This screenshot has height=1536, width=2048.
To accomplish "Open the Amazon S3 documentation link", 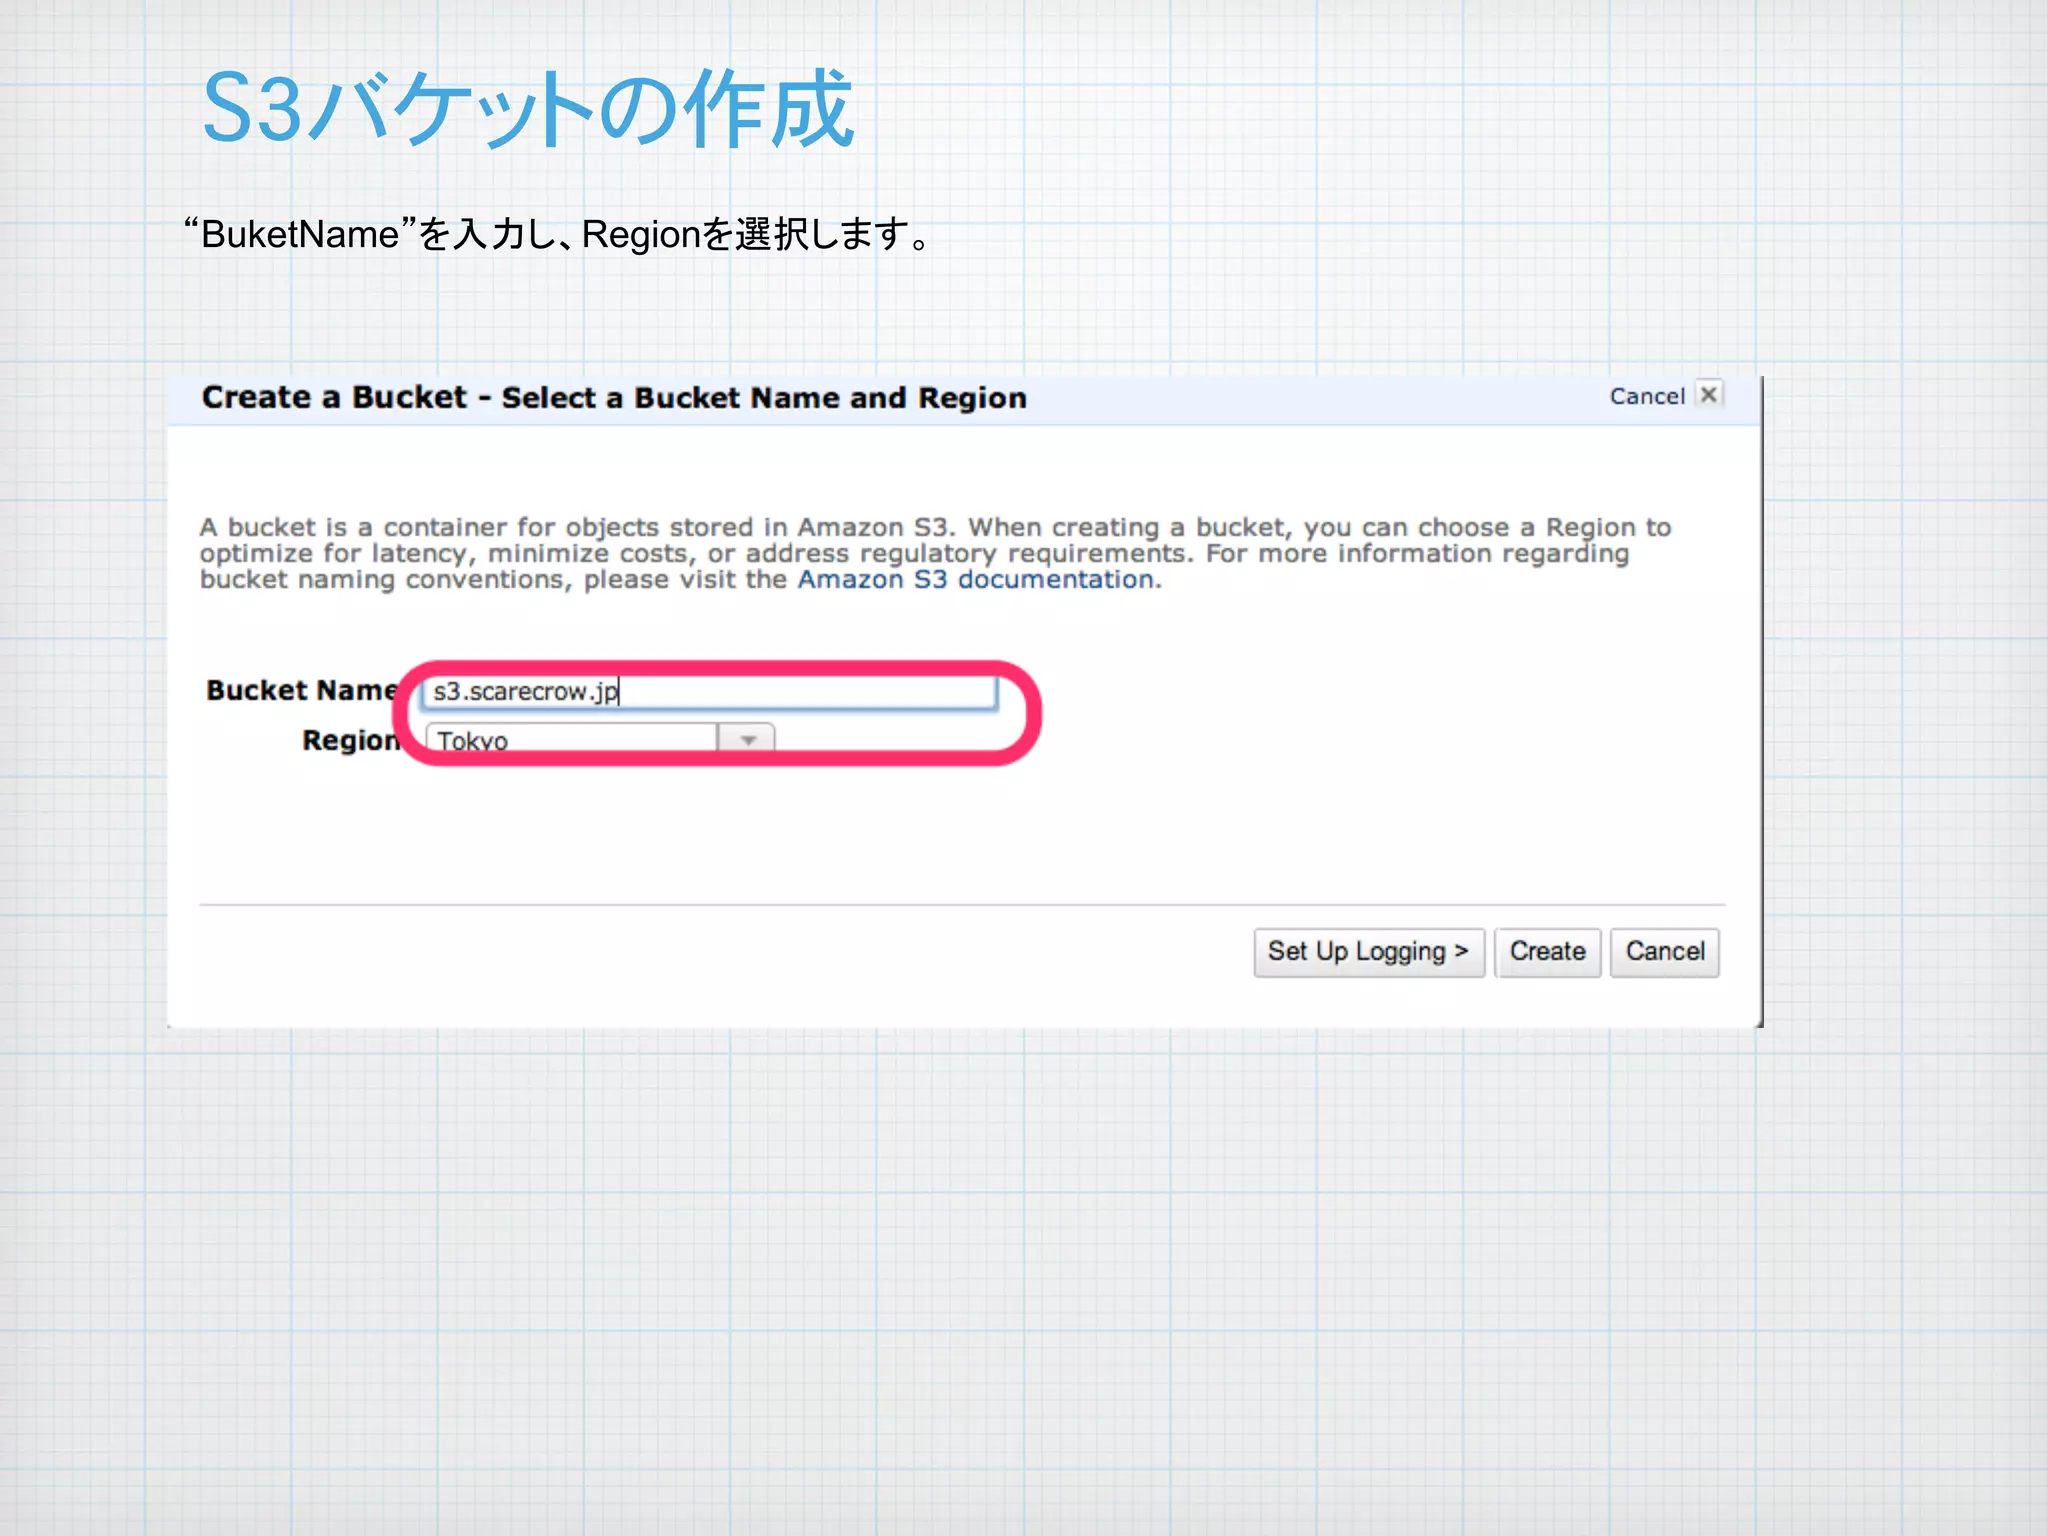I will click(976, 580).
